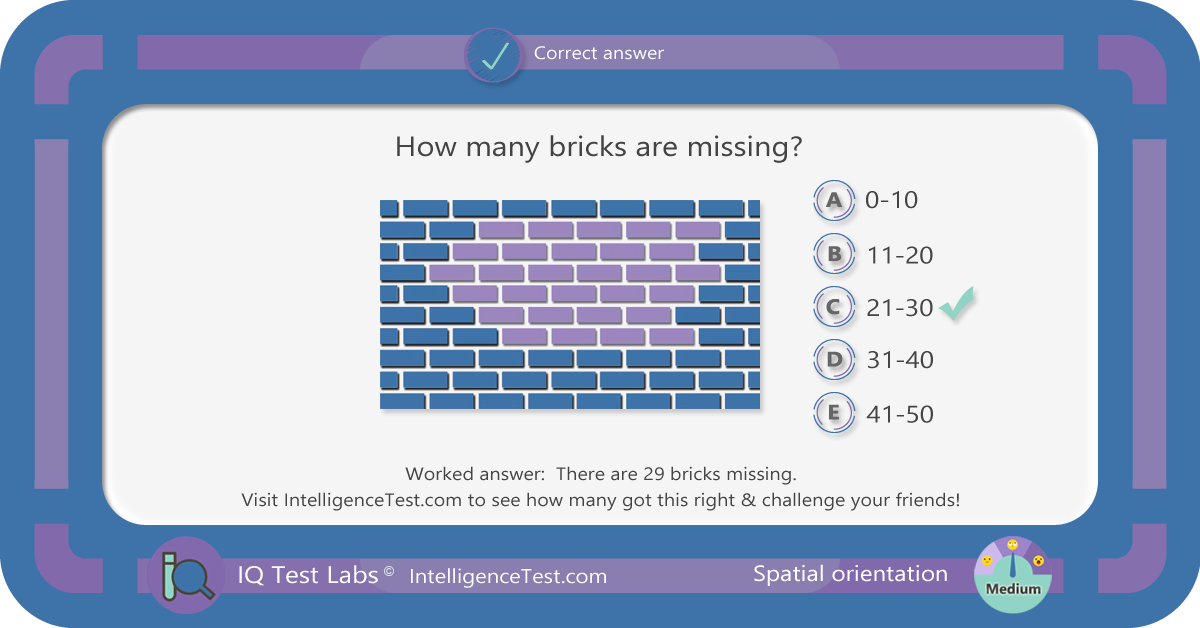Choose answer B circle for 11-20
This screenshot has height=628, width=1200.
click(x=834, y=254)
